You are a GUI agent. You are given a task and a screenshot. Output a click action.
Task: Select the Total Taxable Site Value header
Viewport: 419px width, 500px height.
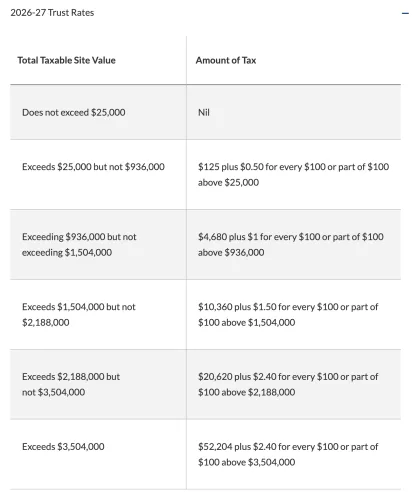click(66, 60)
